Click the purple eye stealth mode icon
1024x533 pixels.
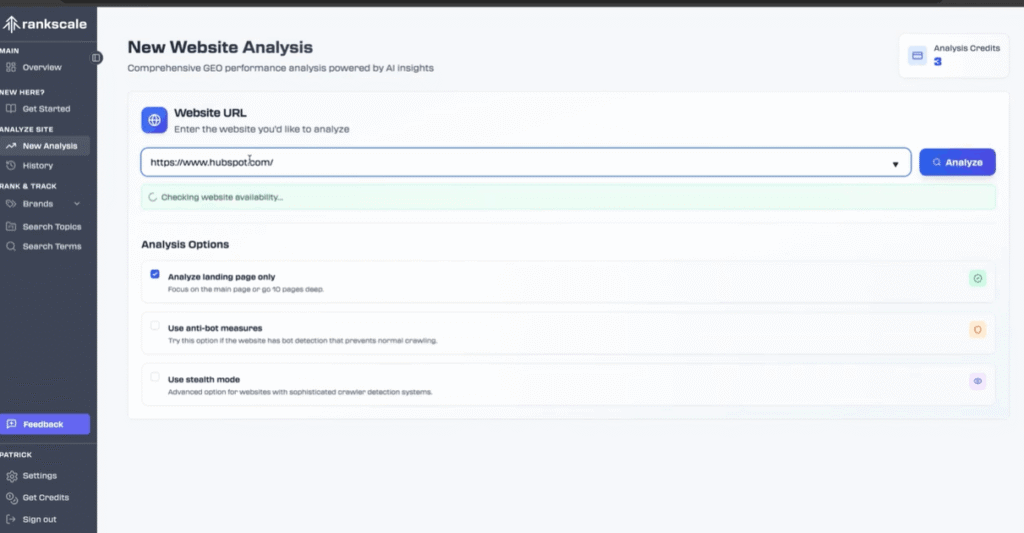tap(978, 381)
